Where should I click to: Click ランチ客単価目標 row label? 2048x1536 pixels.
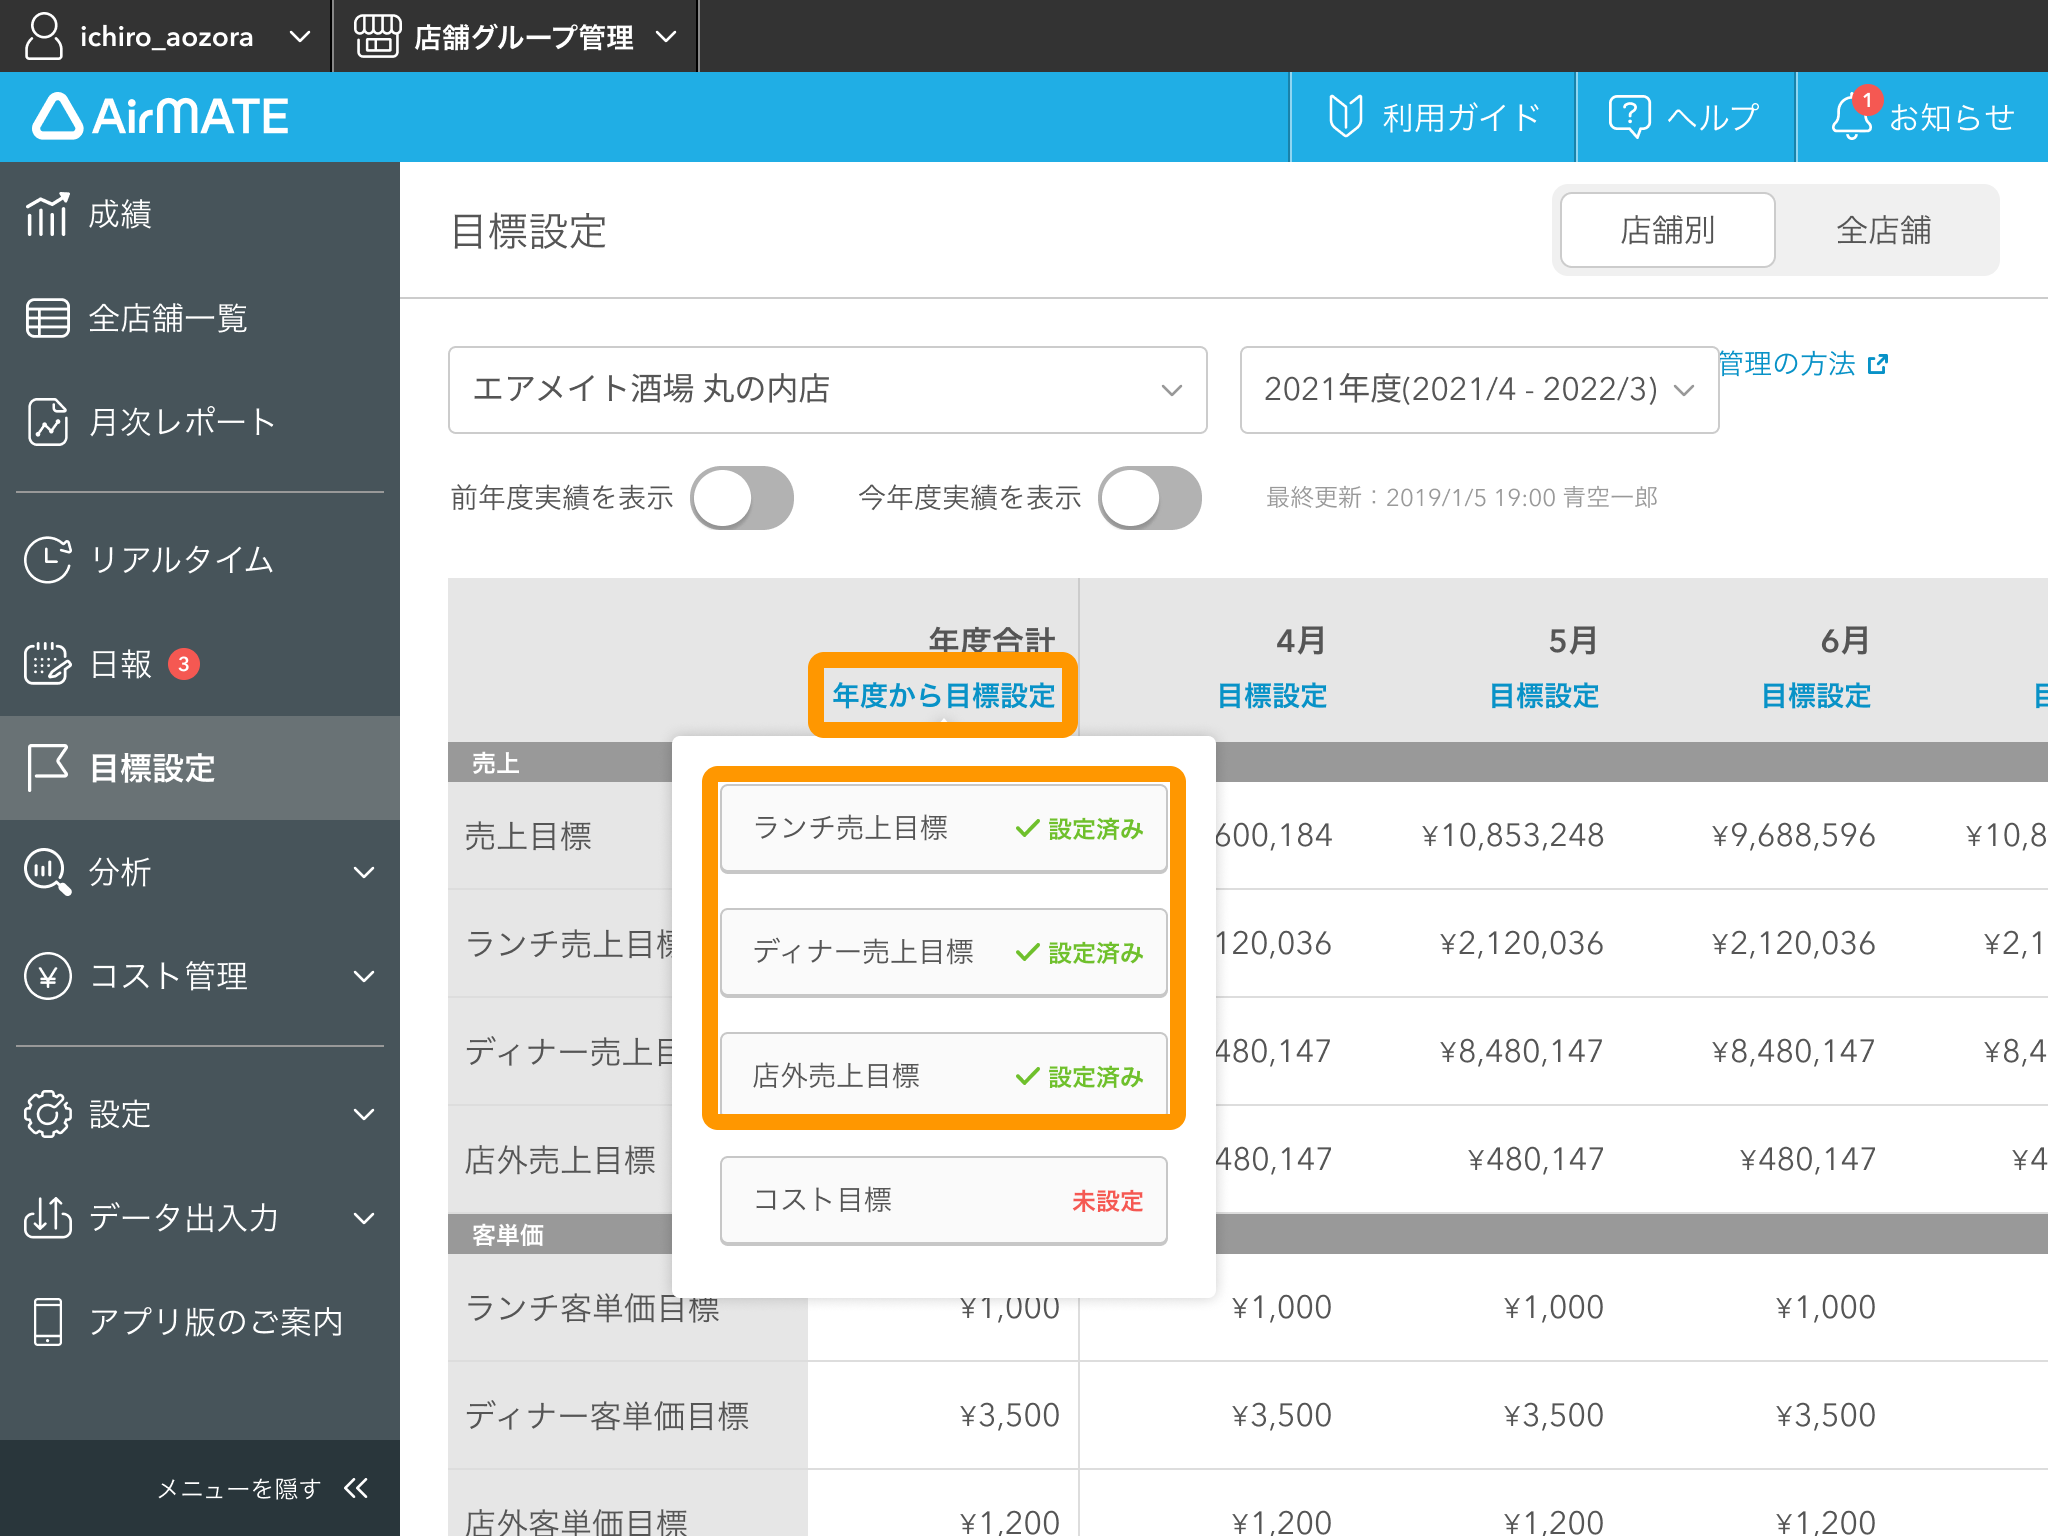click(x=592, y=1308)
